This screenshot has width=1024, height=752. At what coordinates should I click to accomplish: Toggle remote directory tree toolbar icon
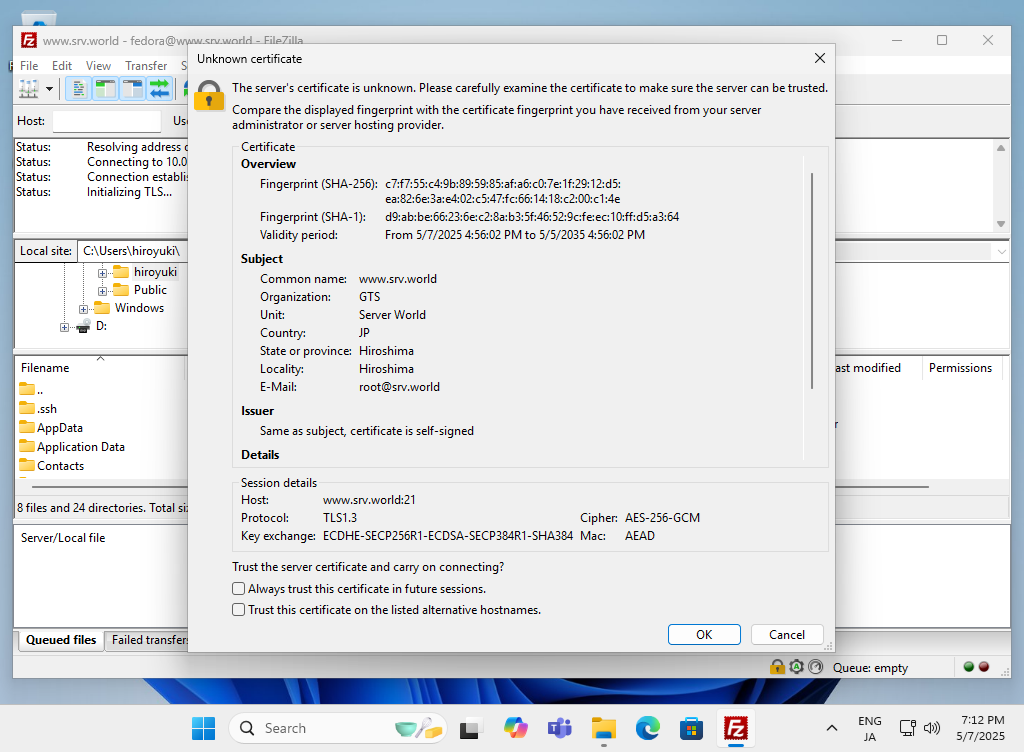133,88
